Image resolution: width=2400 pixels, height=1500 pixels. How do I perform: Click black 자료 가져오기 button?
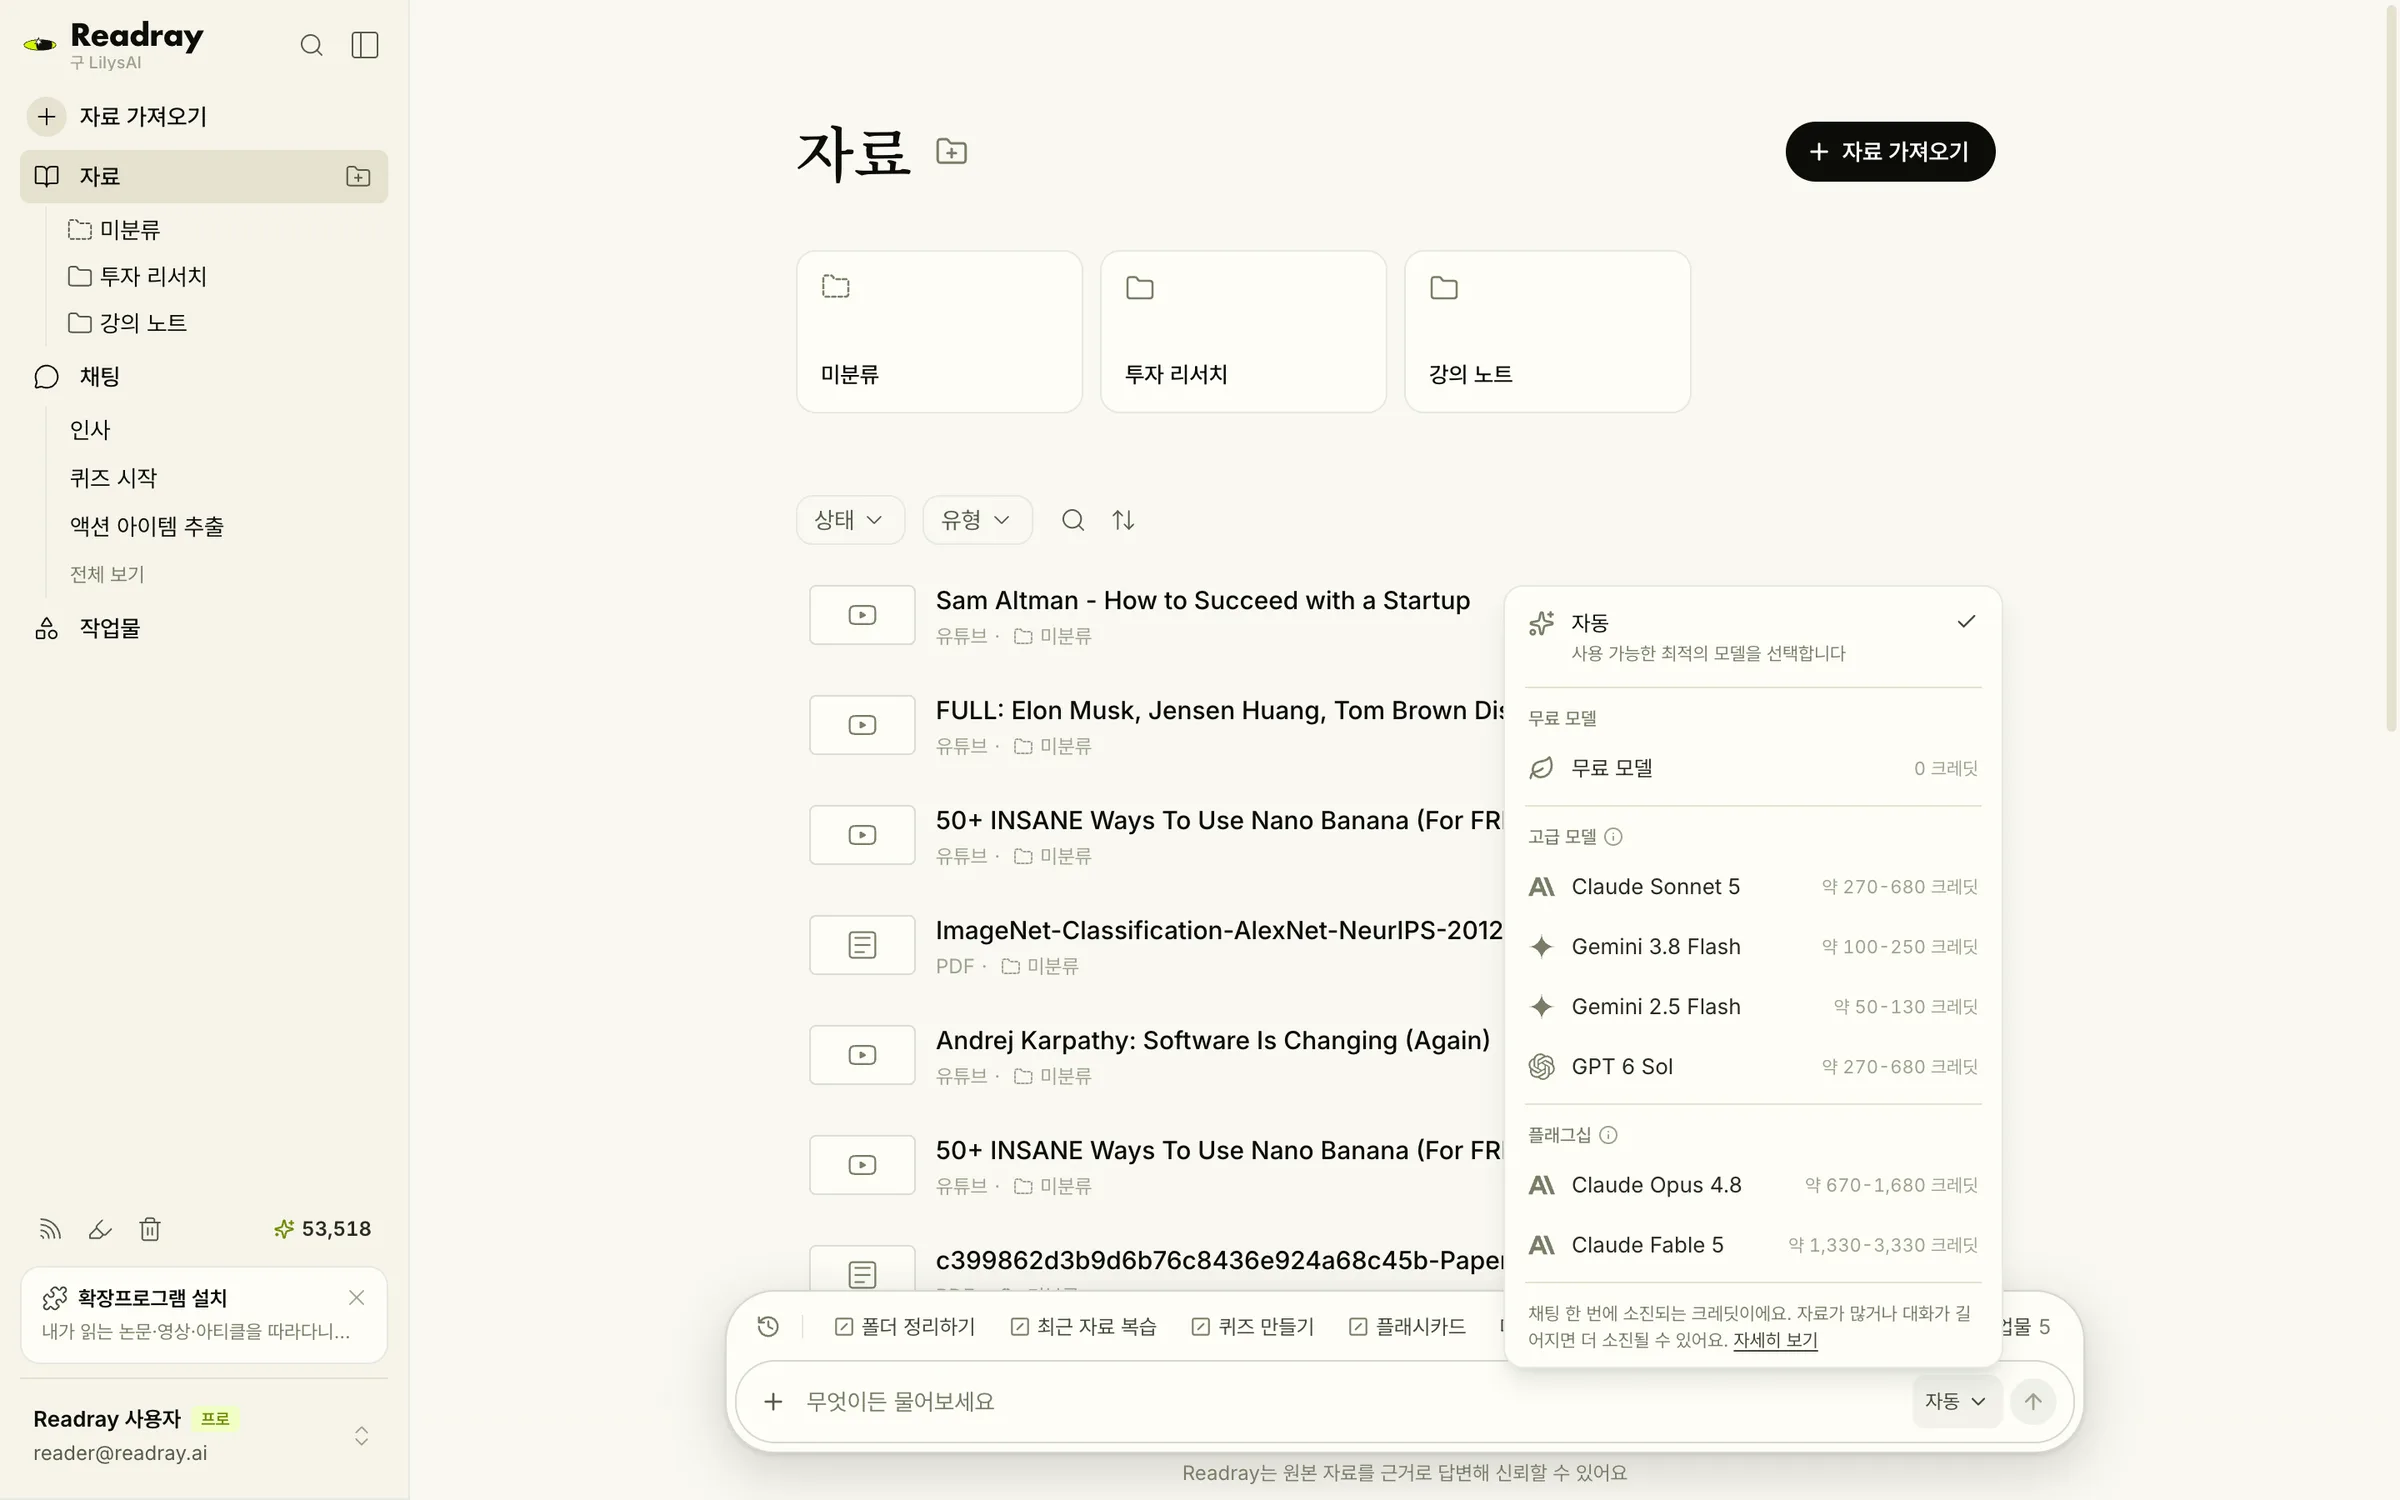(1890, 152)
